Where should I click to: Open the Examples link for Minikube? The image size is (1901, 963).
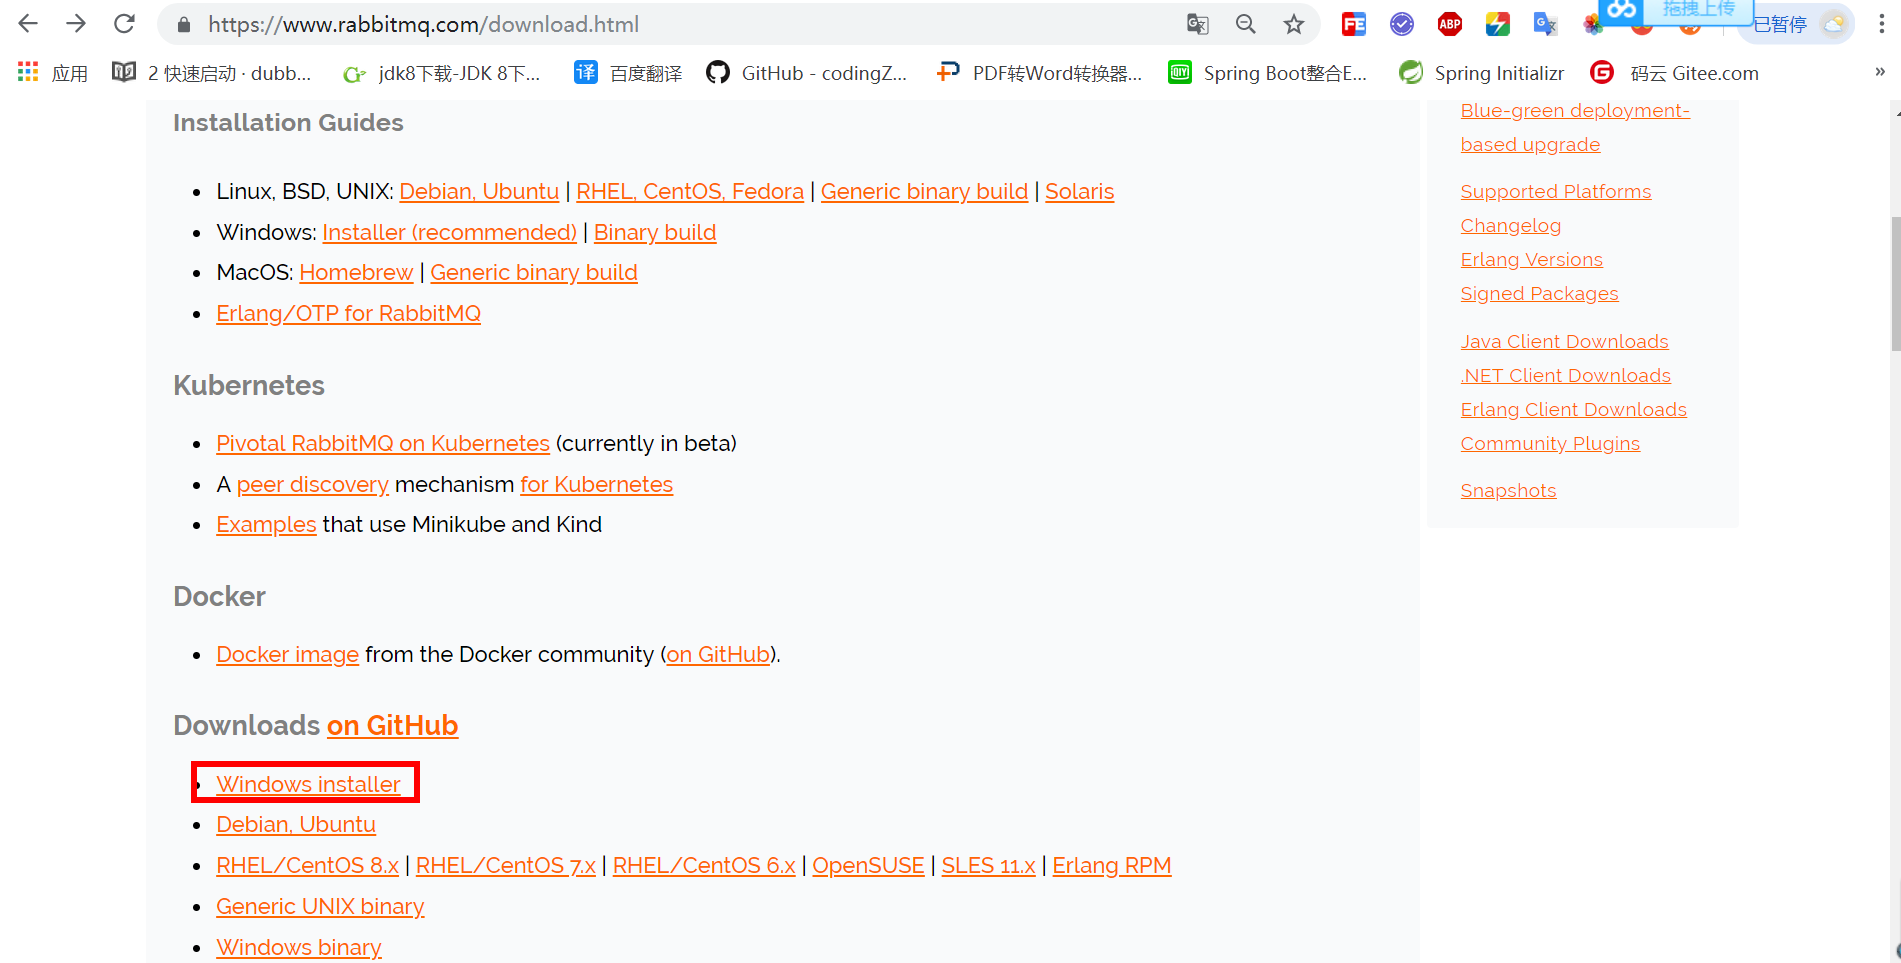[266, 524]
